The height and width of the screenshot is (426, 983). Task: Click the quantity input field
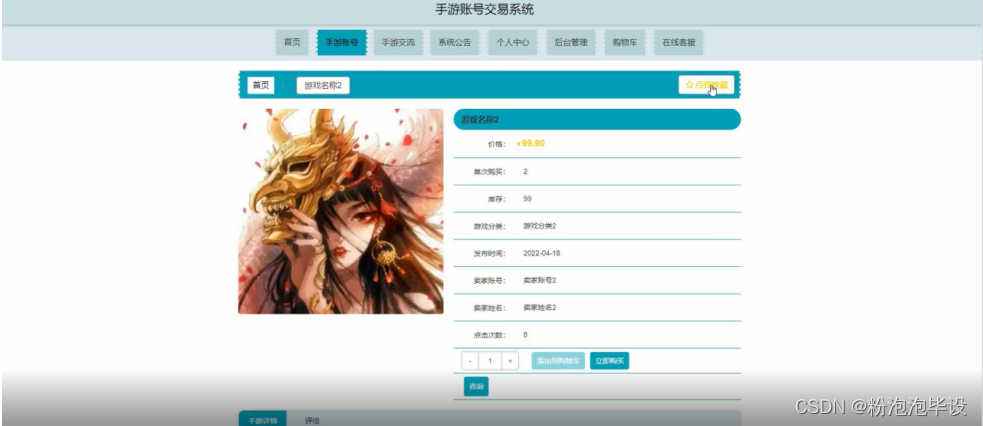coord(490,361)
